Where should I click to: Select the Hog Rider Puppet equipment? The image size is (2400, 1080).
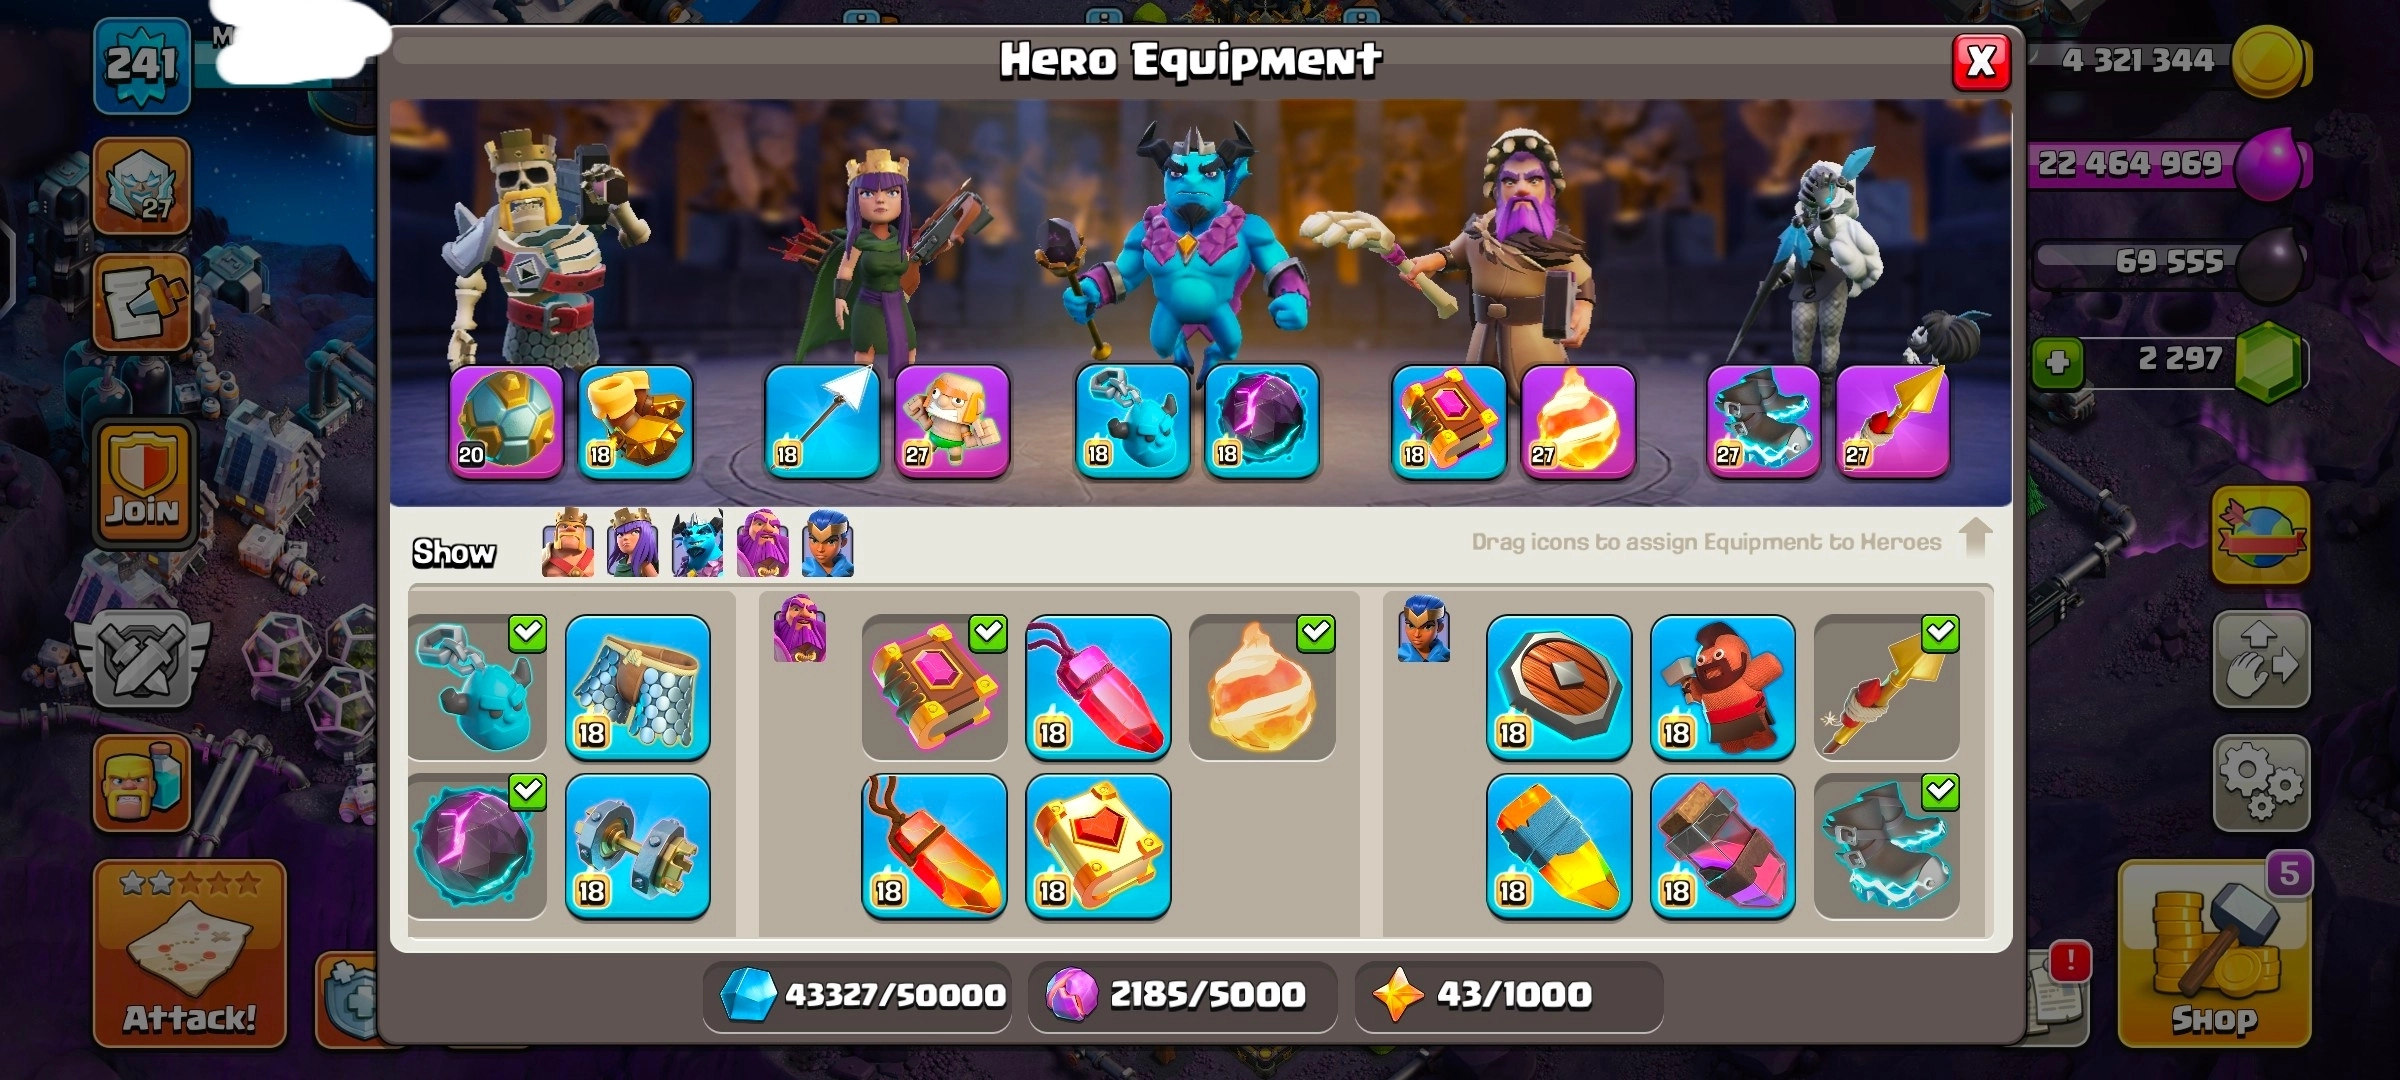click(x=1723, y=688)
